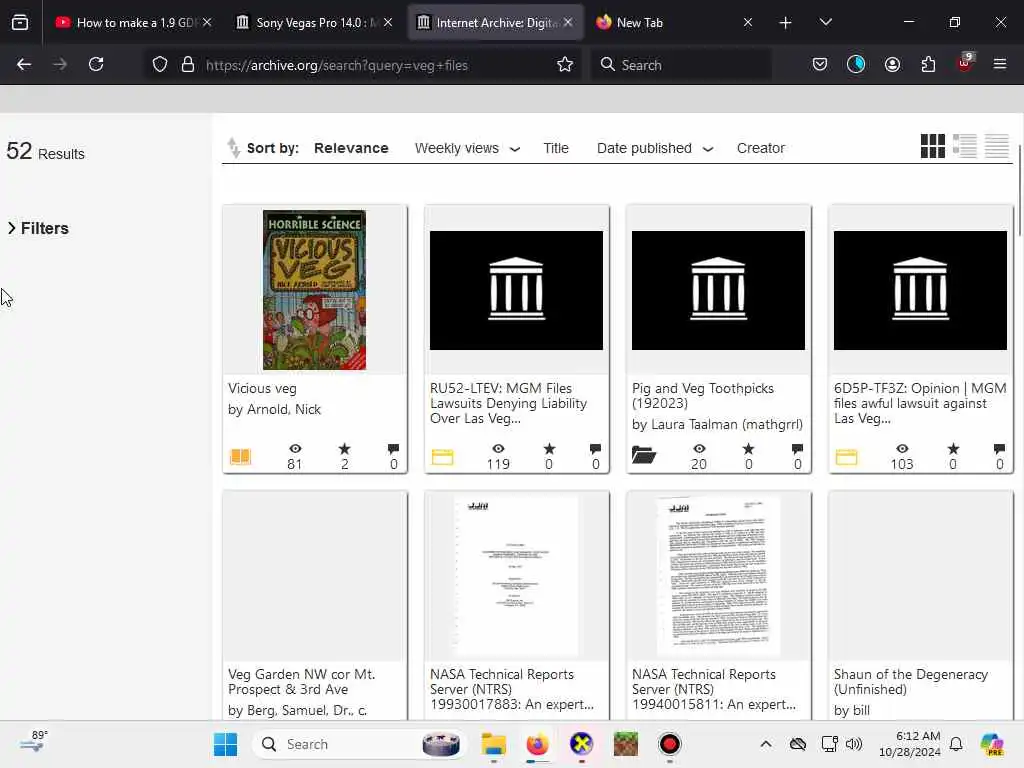Click "by Laura Taalman (mathgrrl)" creator text
1024x768 pixels.
(717, 424)
